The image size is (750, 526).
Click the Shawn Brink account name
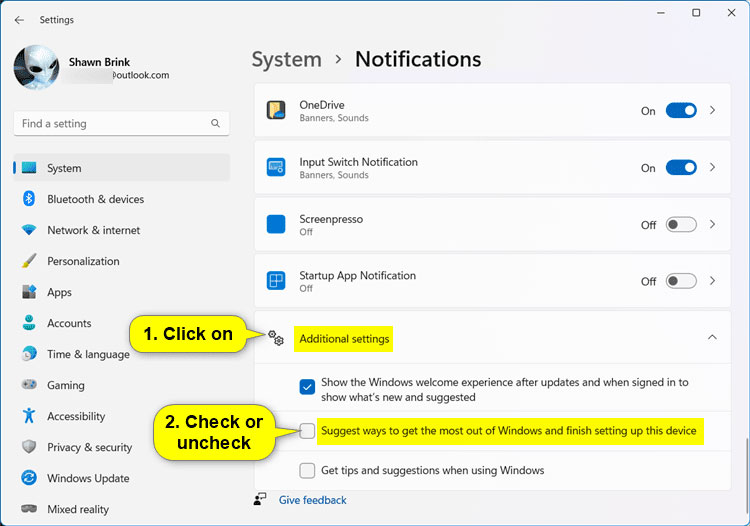click(99, 62)
